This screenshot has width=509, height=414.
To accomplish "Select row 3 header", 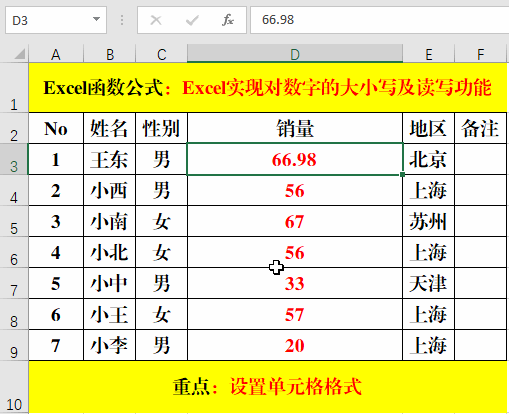I will click(x=14, y=159).
